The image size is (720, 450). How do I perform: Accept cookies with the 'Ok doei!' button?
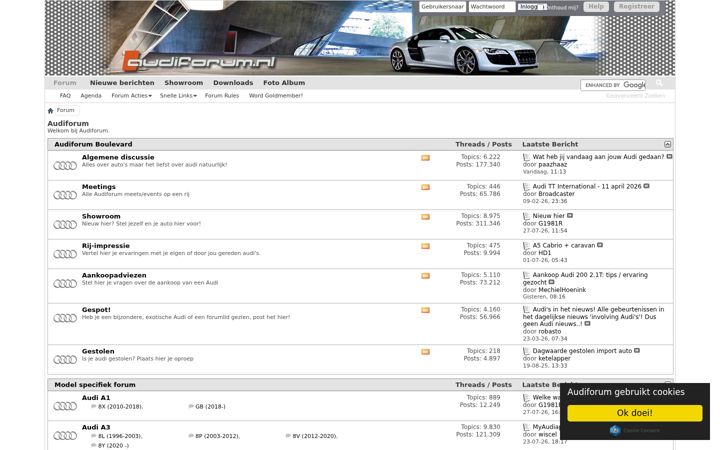click(635, 413)
